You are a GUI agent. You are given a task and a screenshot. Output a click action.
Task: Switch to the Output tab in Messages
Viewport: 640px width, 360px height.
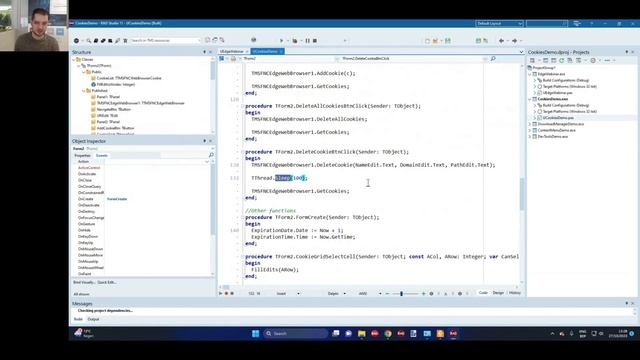click(93, 319)
